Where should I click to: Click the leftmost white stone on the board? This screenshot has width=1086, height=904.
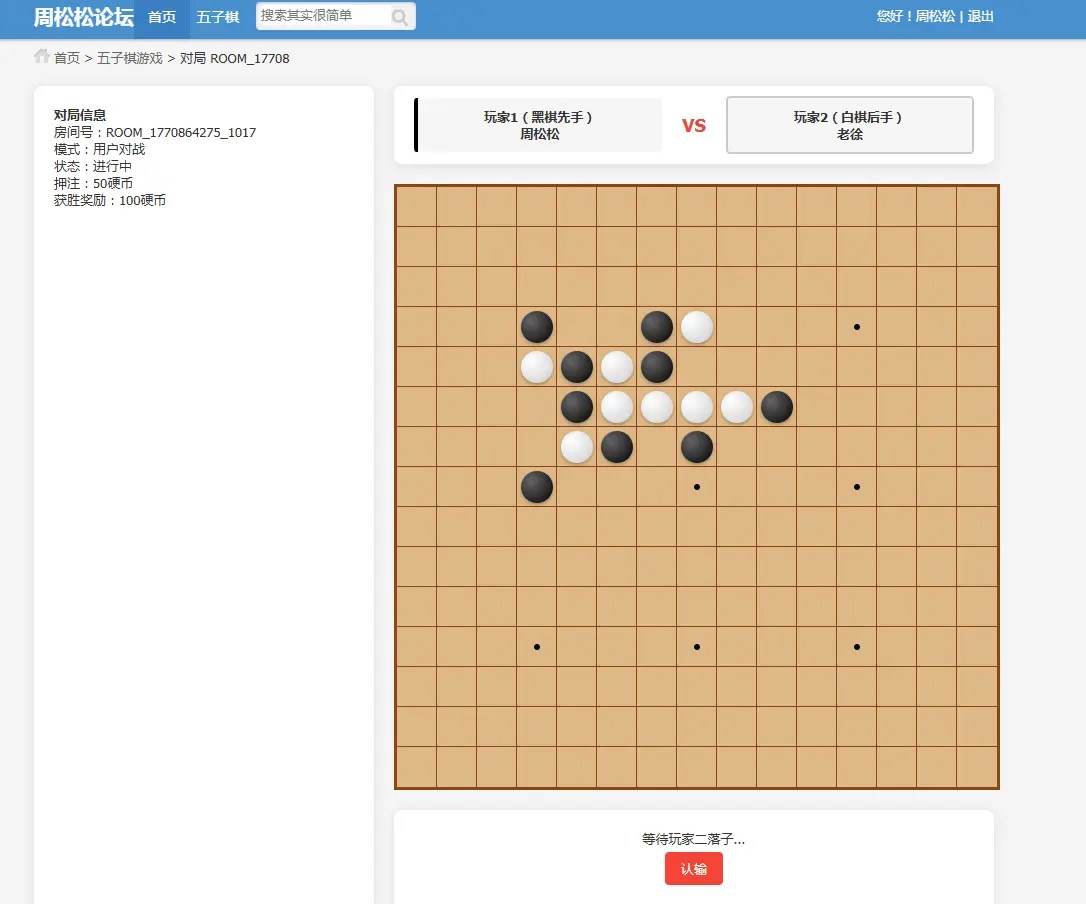pos(537,367)
